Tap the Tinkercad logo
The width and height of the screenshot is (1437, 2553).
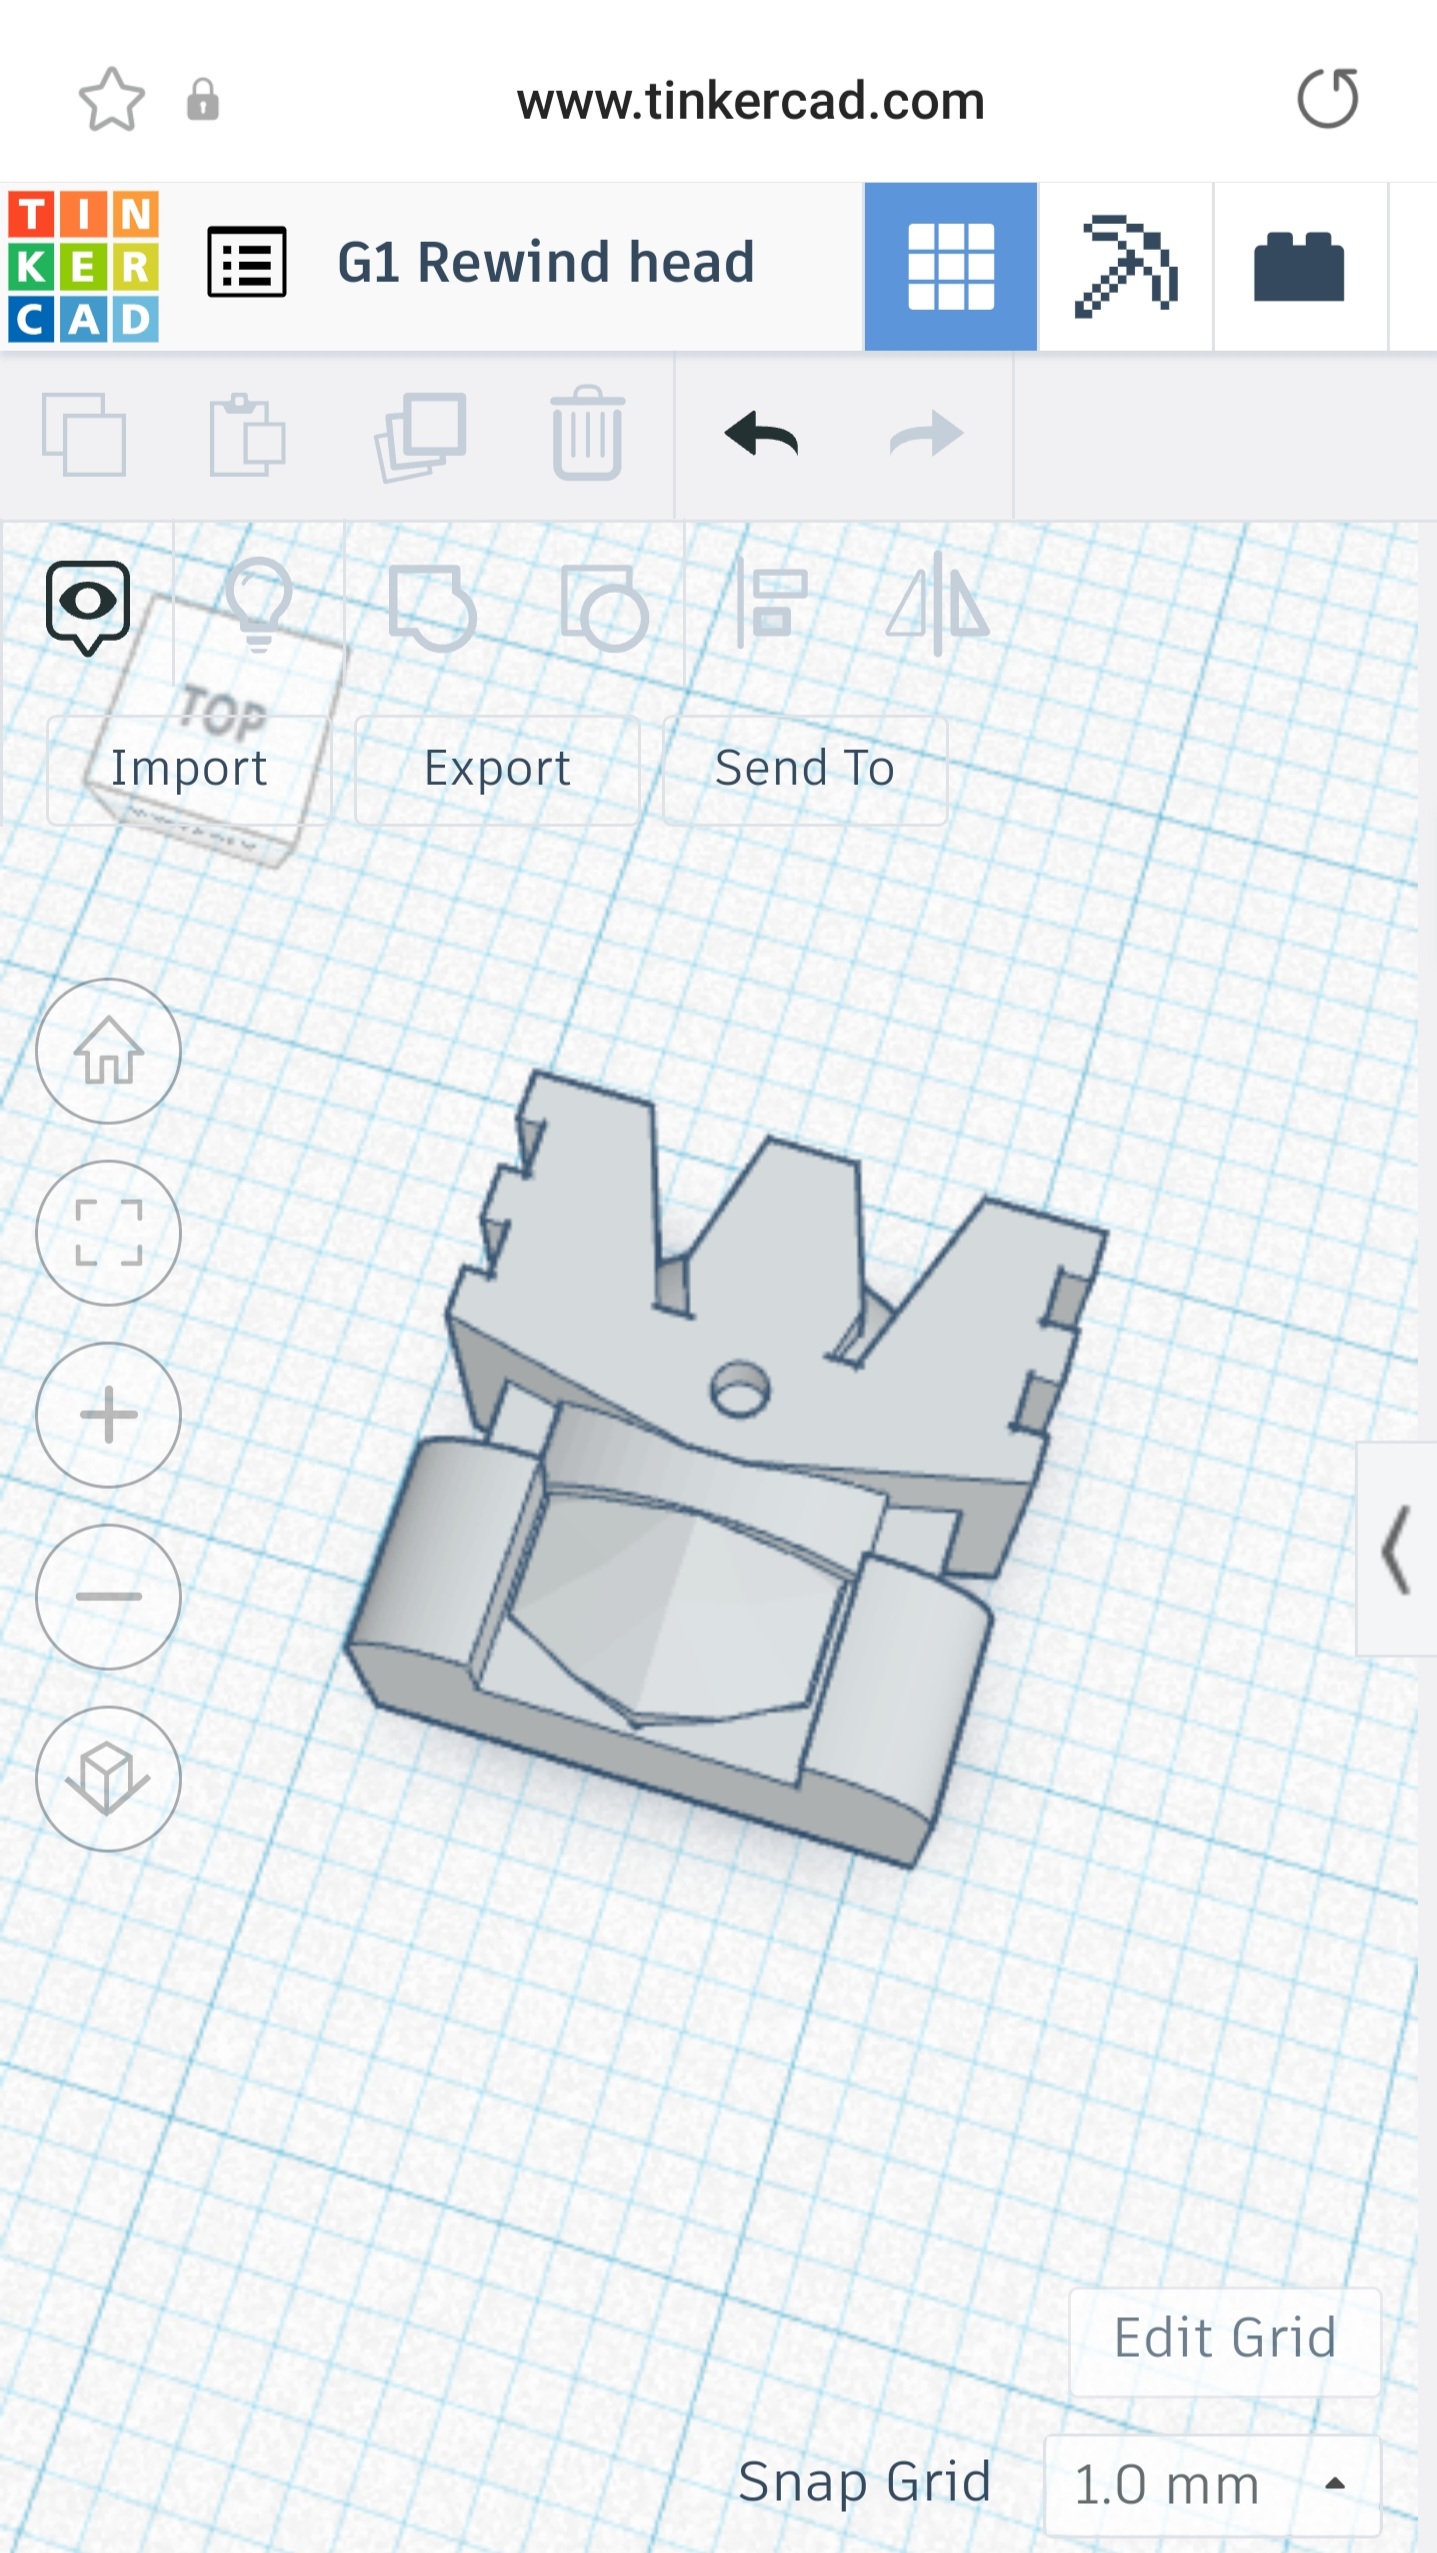[x=83, y=267]
